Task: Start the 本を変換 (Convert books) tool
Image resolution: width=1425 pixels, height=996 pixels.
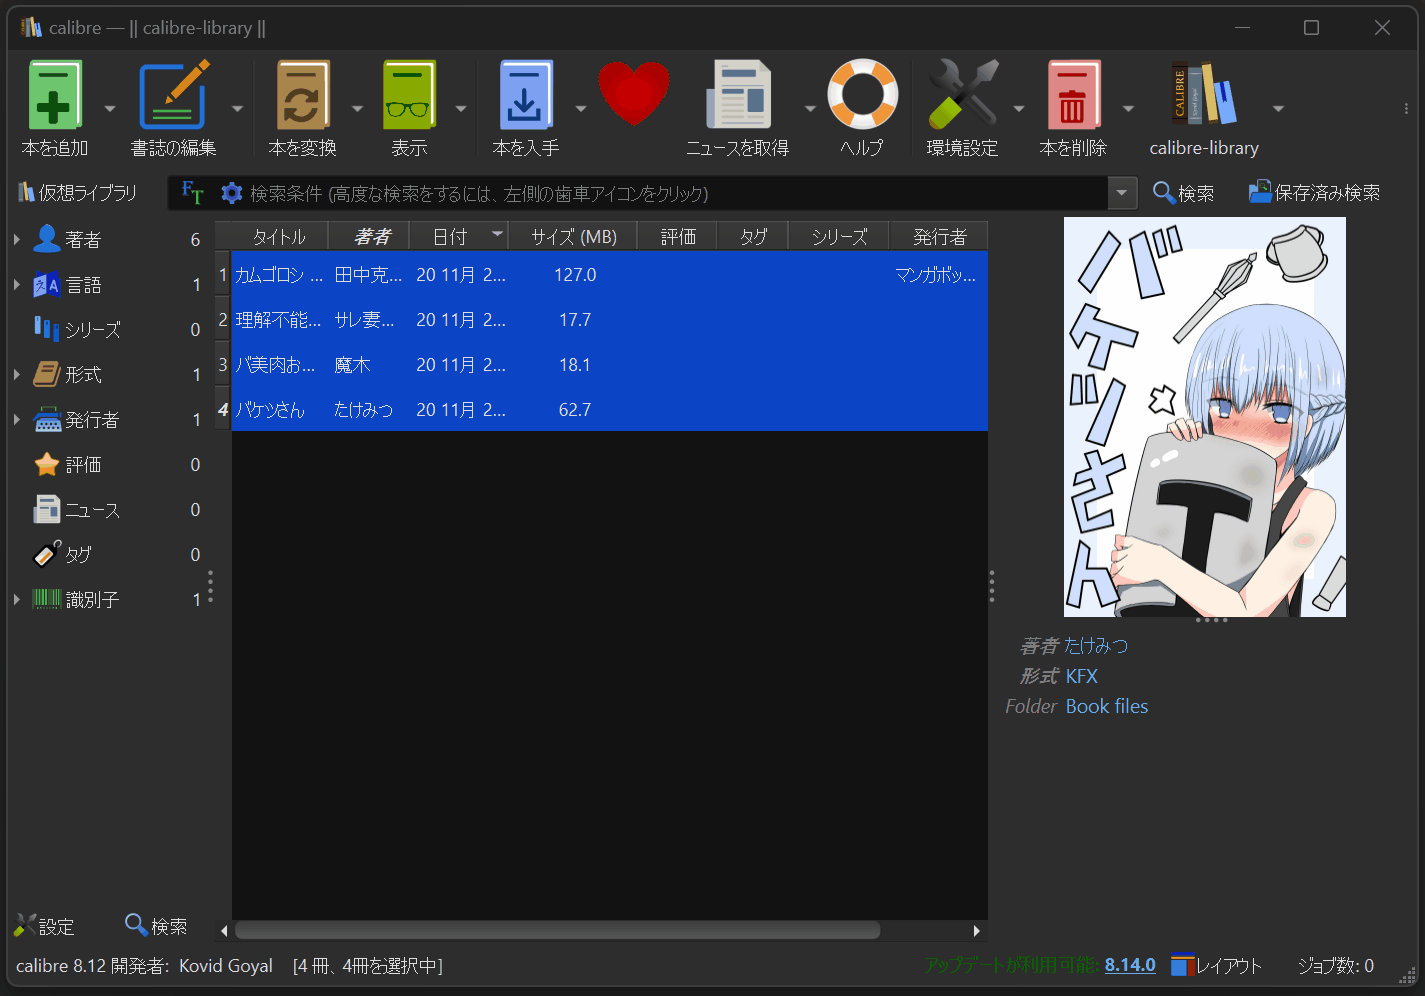Action: point(303,95)
